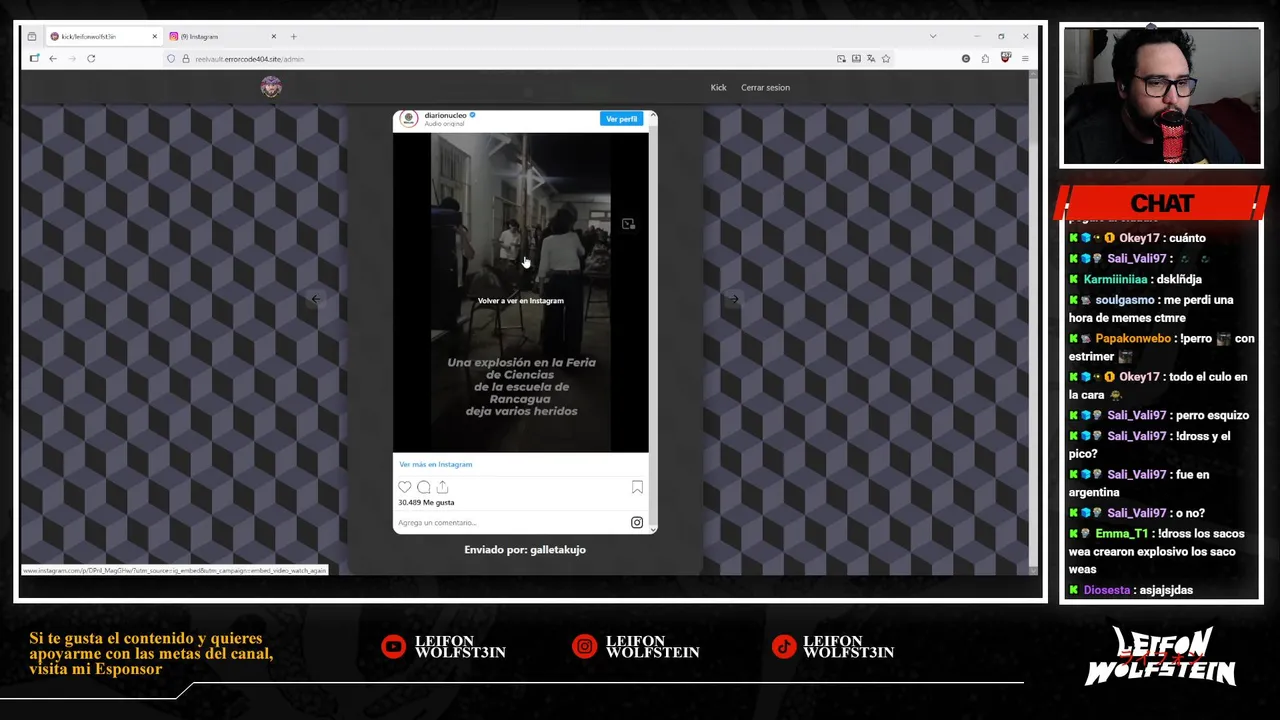The image size is (1280, 720).
Task: Click 'Audio original' label under username
Action: [445, 124]
